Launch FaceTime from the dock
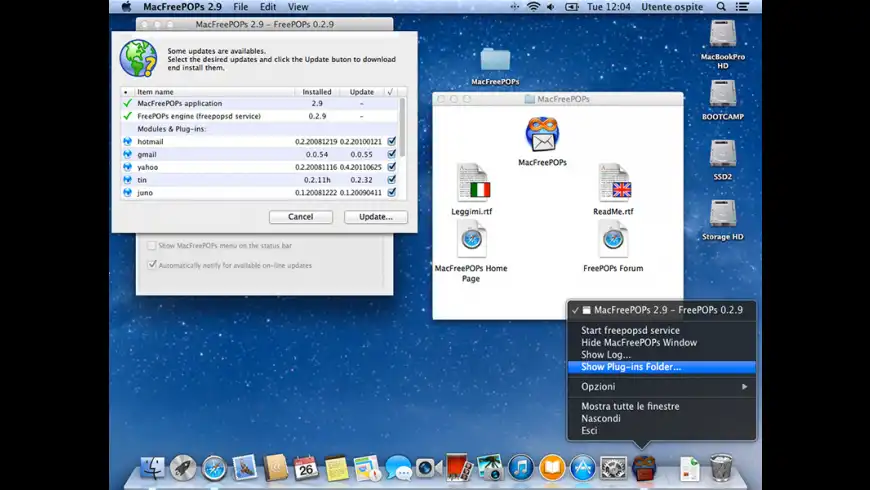Viewport: 870px width, 490px height. [x=428, y=468]
